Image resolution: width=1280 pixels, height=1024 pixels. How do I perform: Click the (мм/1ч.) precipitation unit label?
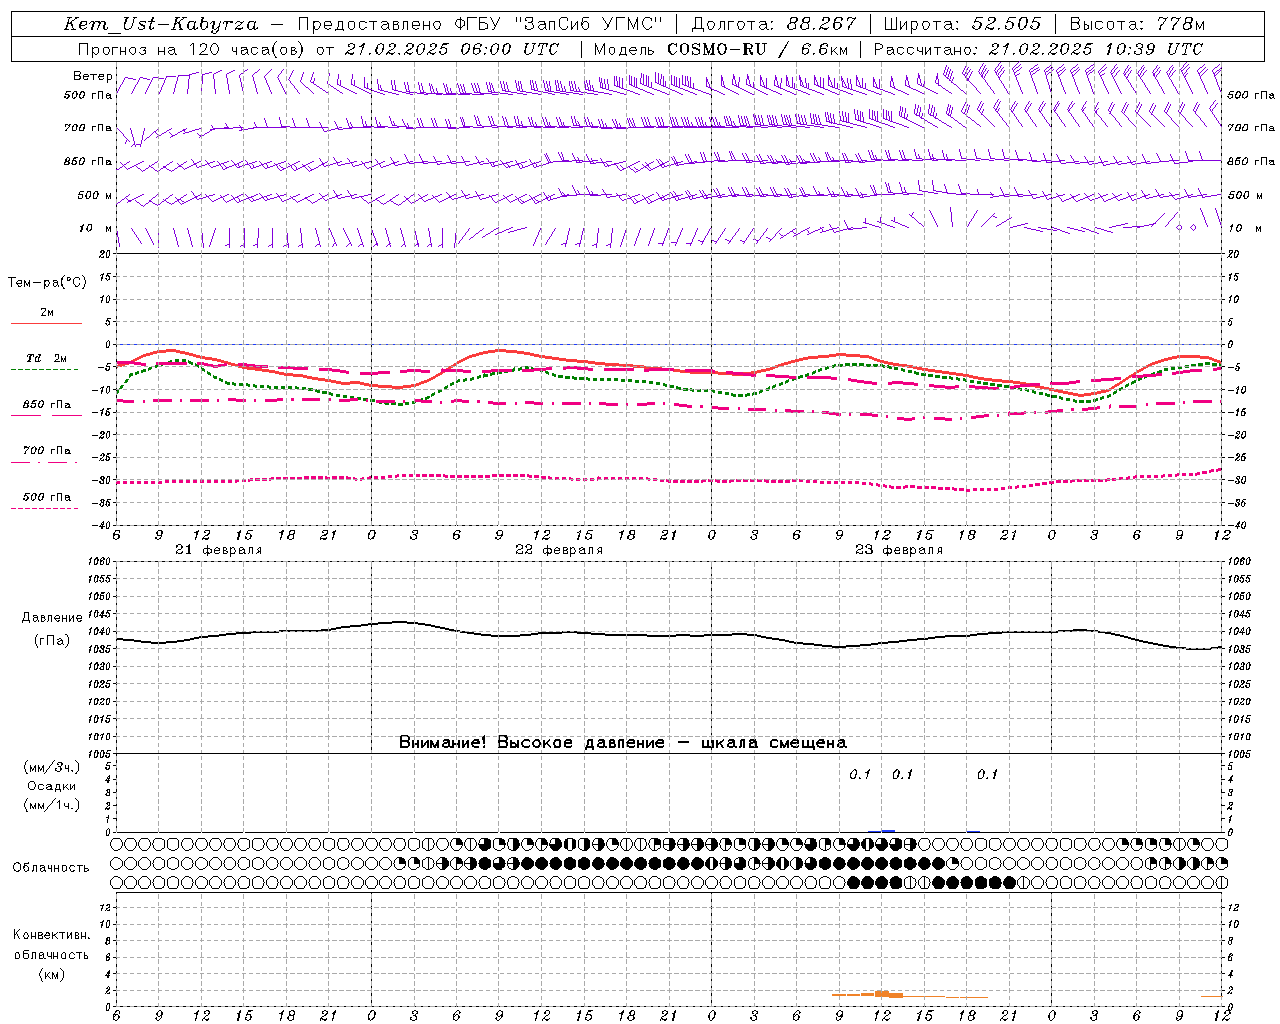[51, 805]
